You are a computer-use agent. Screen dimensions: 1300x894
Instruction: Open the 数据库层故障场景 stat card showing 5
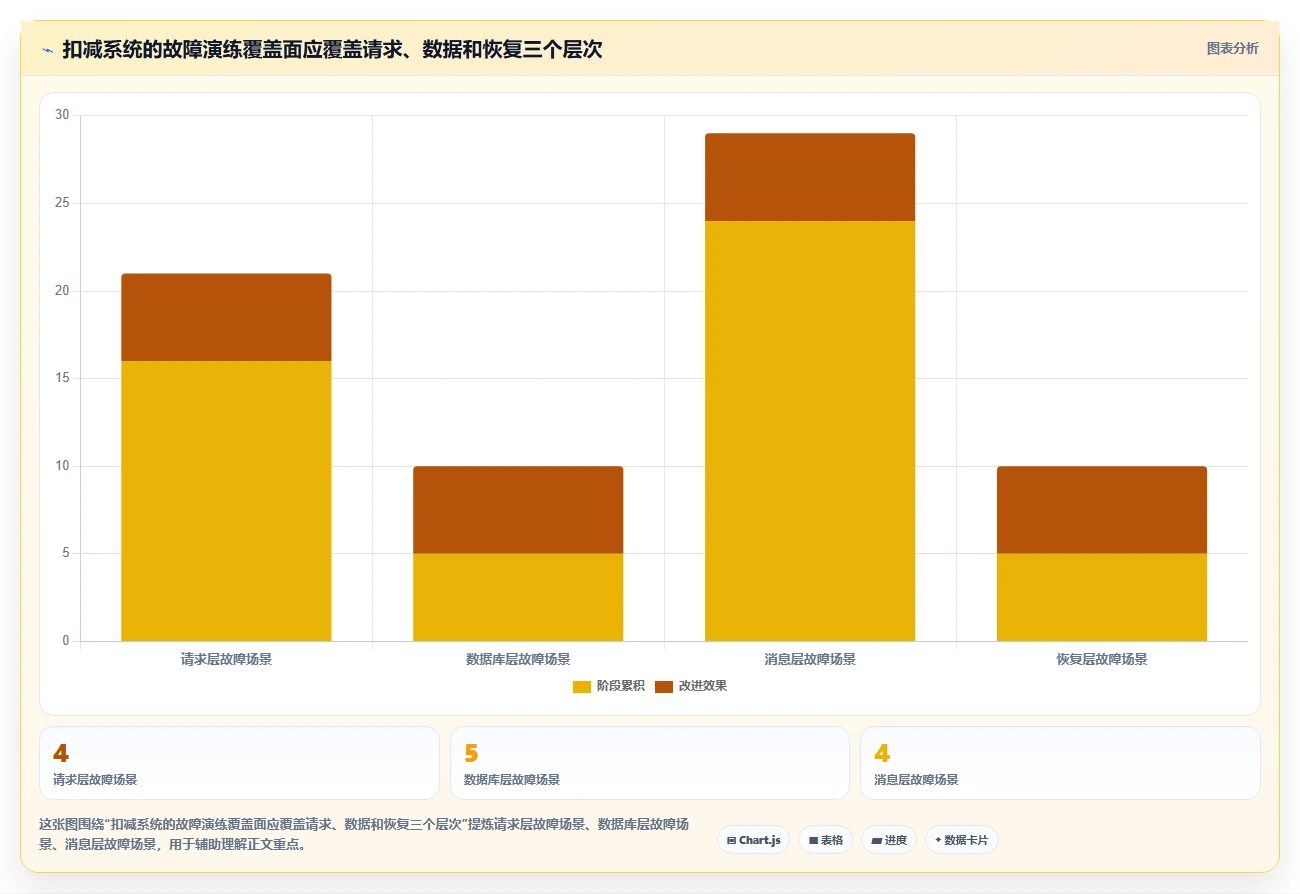[x=650, y=763]
